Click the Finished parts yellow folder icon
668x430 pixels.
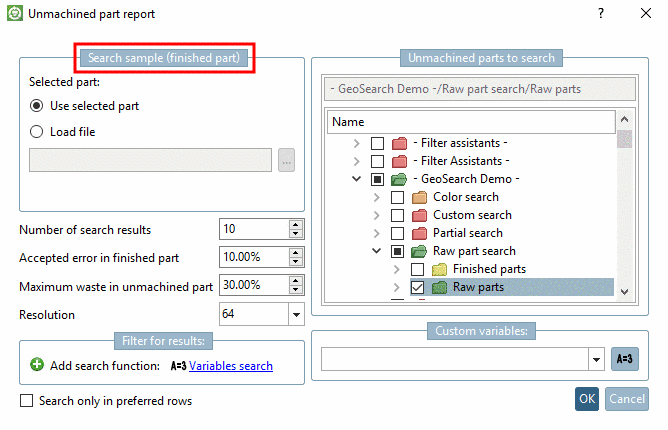pyautogui.click(x=439, y=269)
